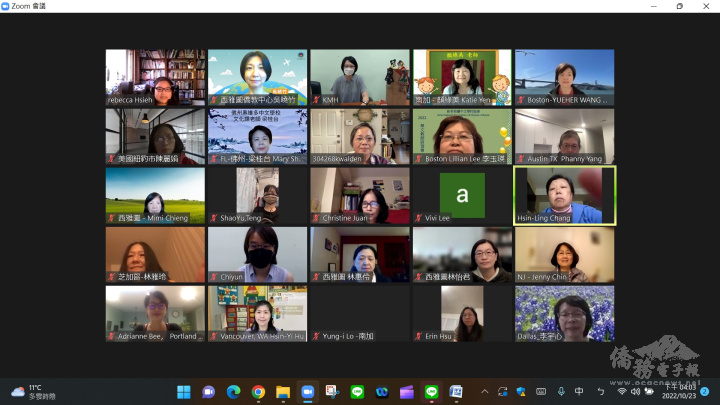Expand hidden system tray icons chevron
Image resolution: width=720 pixels, height=405 pixels.
(x=484, y=391)
